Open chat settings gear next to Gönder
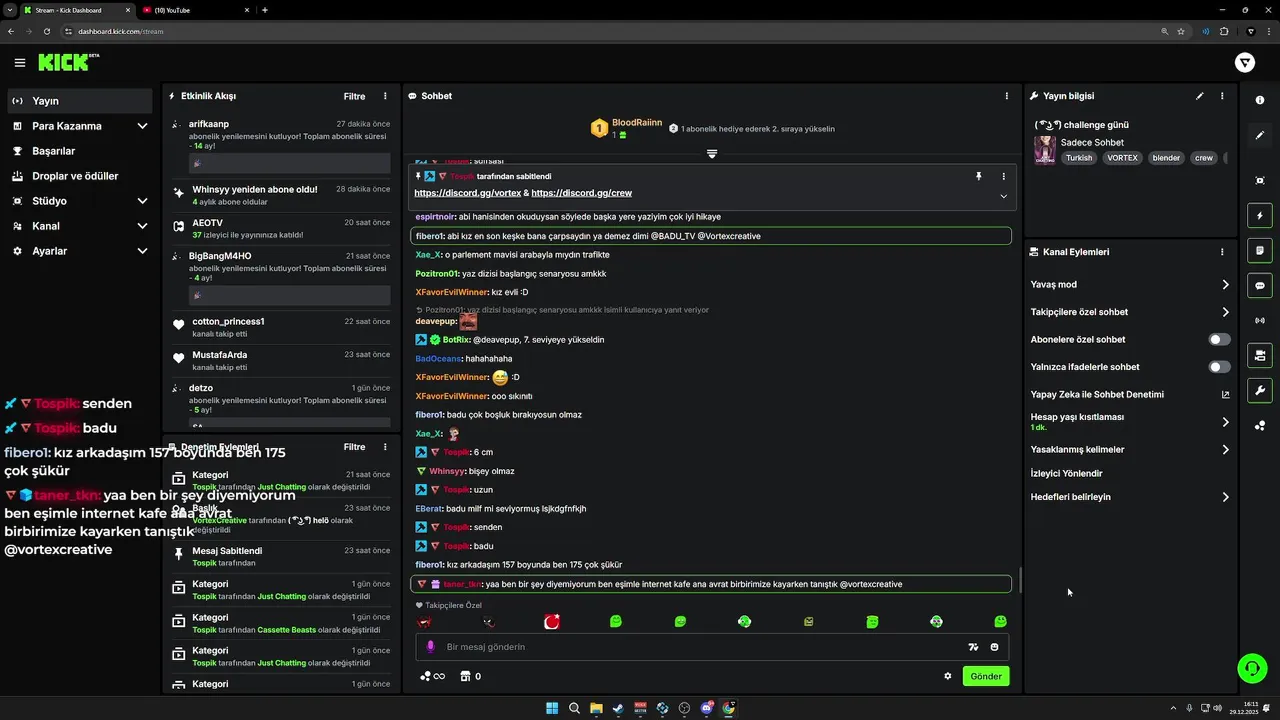 click(x=948, y=676)
